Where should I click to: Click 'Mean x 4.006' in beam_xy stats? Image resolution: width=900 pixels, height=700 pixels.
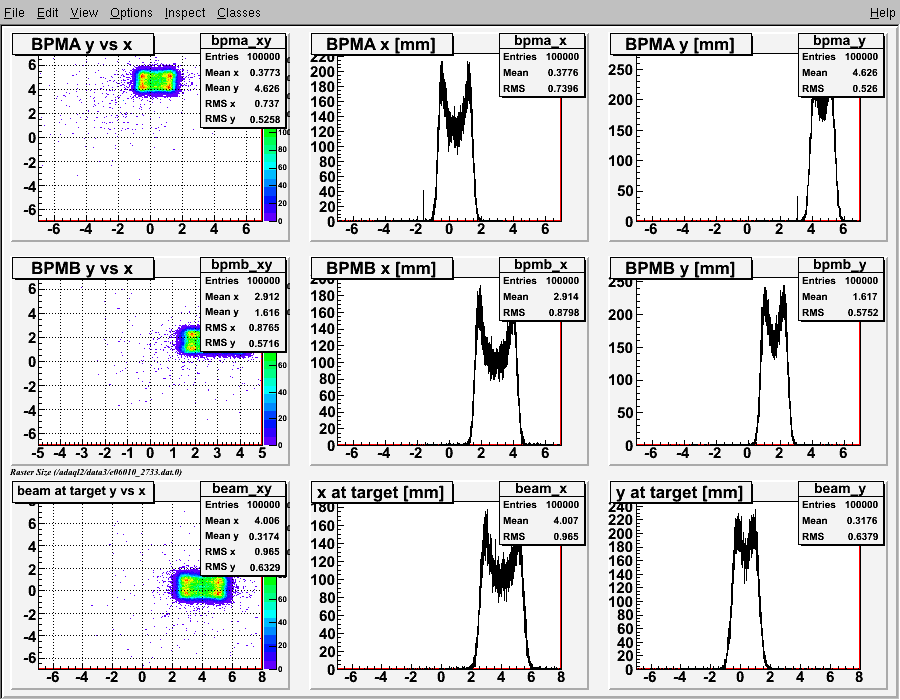point(243,520)
